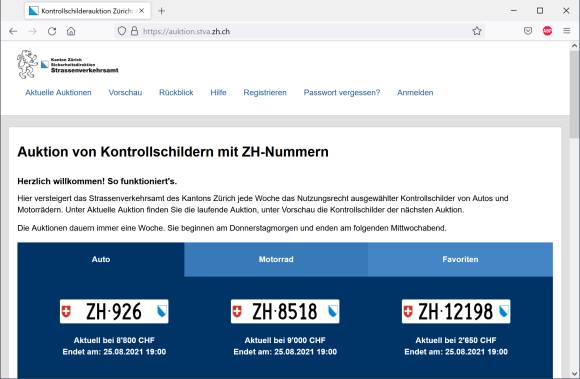This screenshot has width=580, height=379.
Task: Open the Rückblick navigation link
Action: (x=176, y=92)
